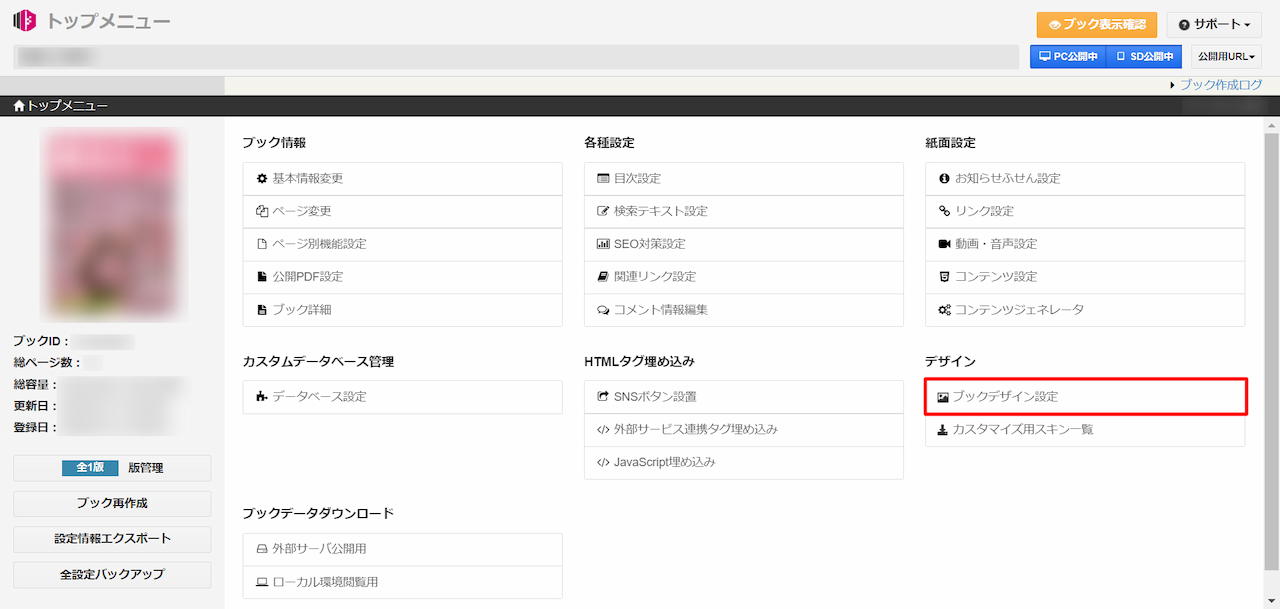Click the puzzle icon for データベース設定
Screen dimensions: 1280x609
click(262, 397)
